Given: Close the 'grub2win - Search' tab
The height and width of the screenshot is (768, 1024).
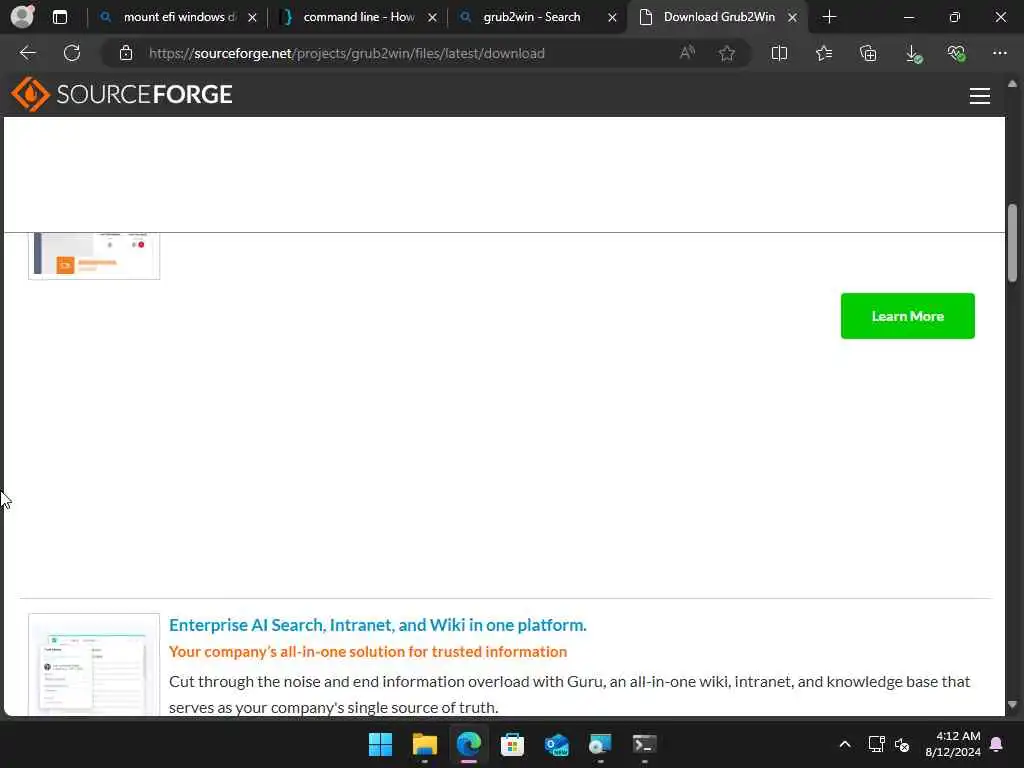Looking at the screenshot, I should [x=612, y=18].
